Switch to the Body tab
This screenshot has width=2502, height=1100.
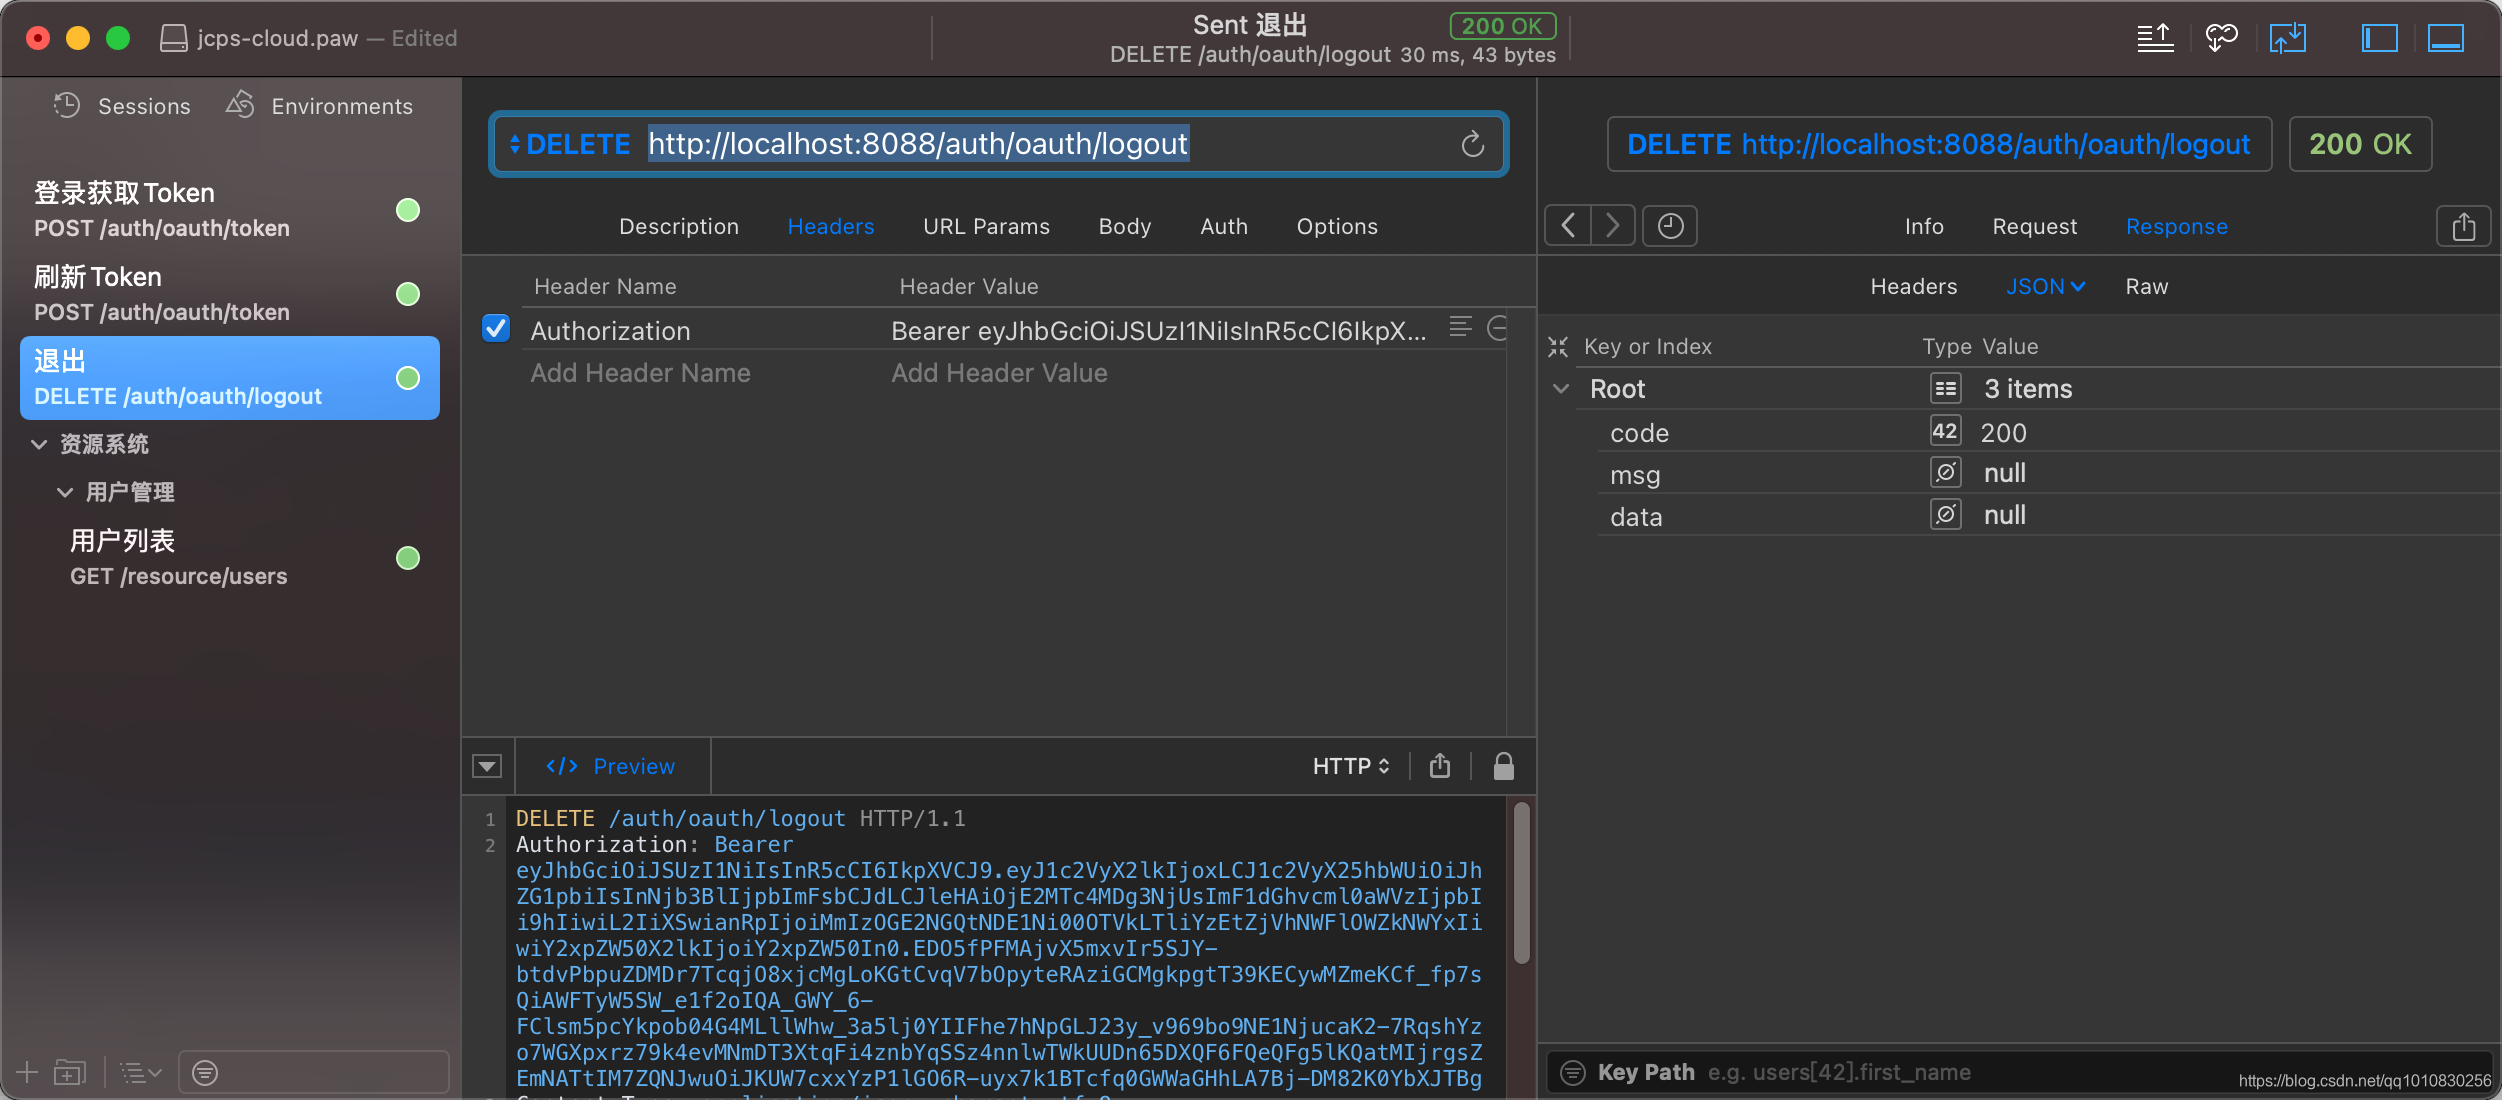tap(1124, 227)
